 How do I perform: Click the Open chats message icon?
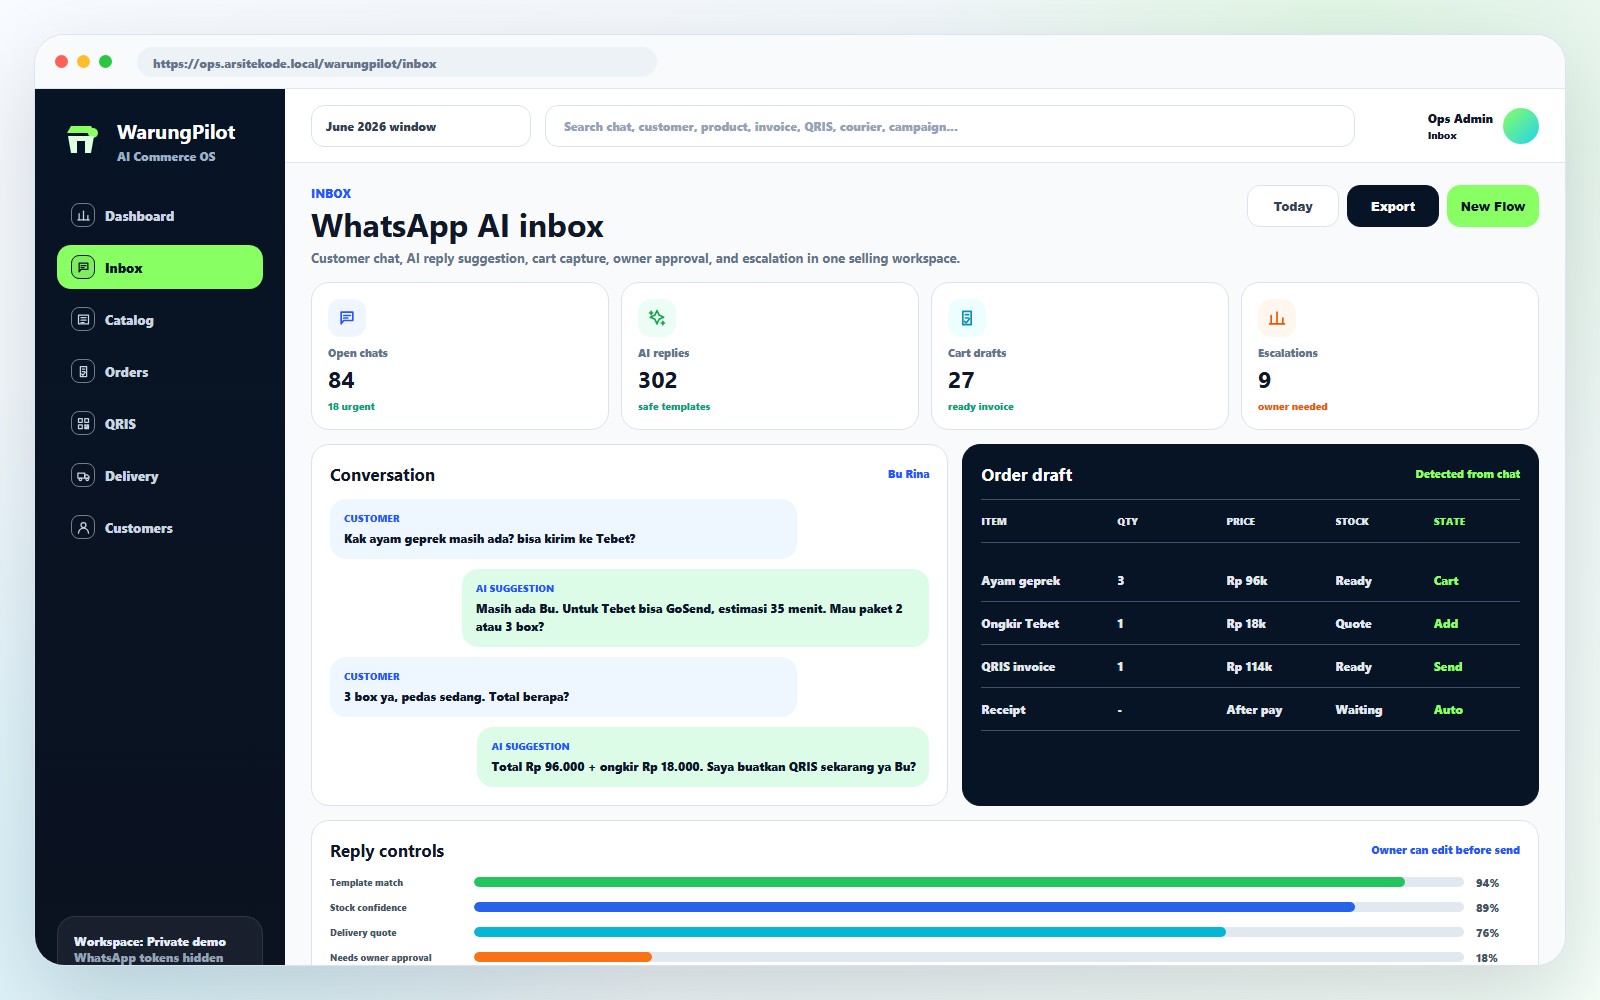[347, 318]
